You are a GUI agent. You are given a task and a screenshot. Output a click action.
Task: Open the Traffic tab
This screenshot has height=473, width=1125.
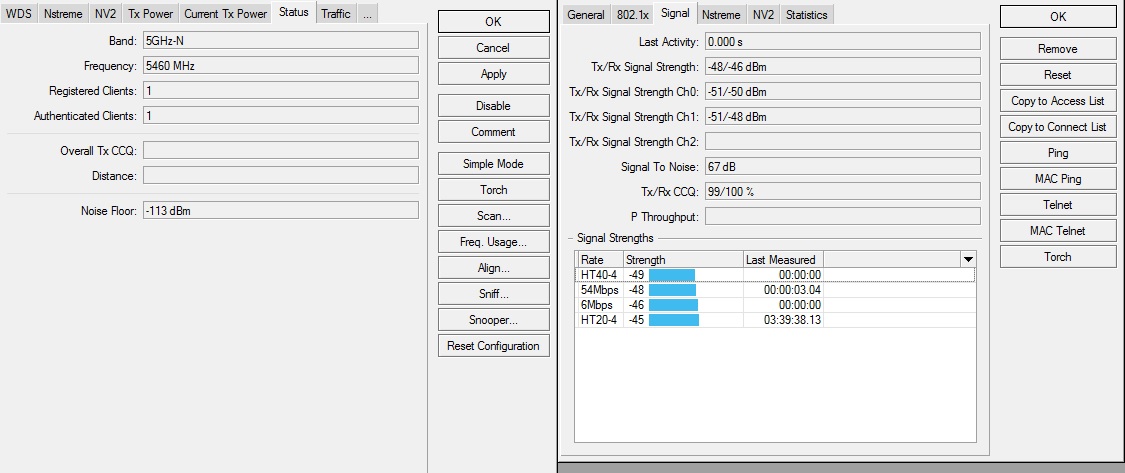coord(336,14)
